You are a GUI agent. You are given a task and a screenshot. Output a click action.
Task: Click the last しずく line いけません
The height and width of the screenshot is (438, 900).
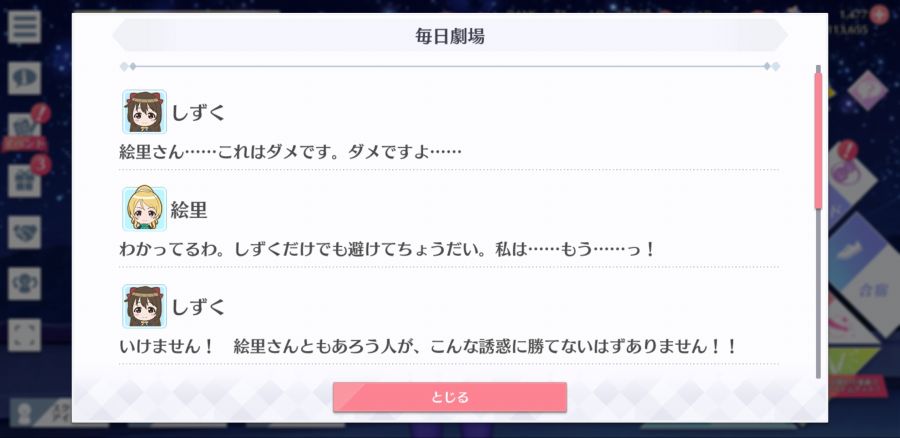coord(428,347)
